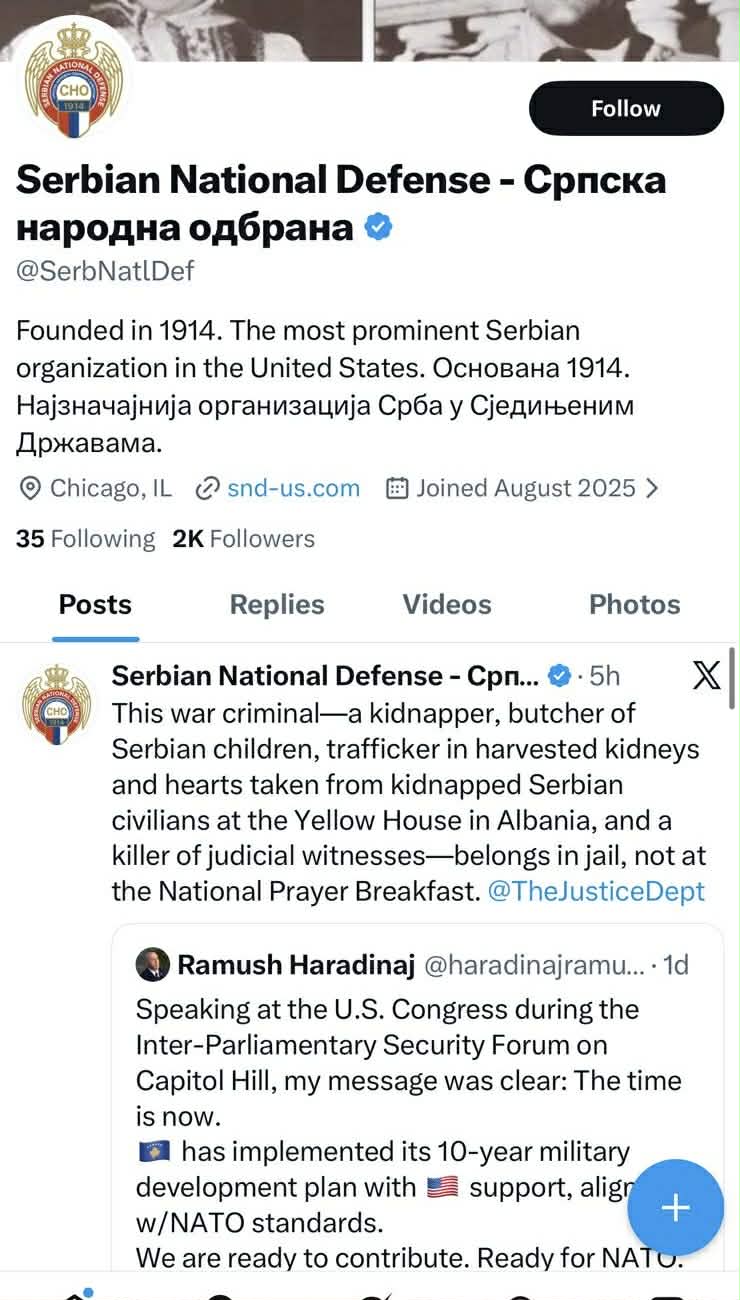Viewport: 740px width, 1300px height.
Task: Click the calendar icon next to Joined date
Action: 397,488
